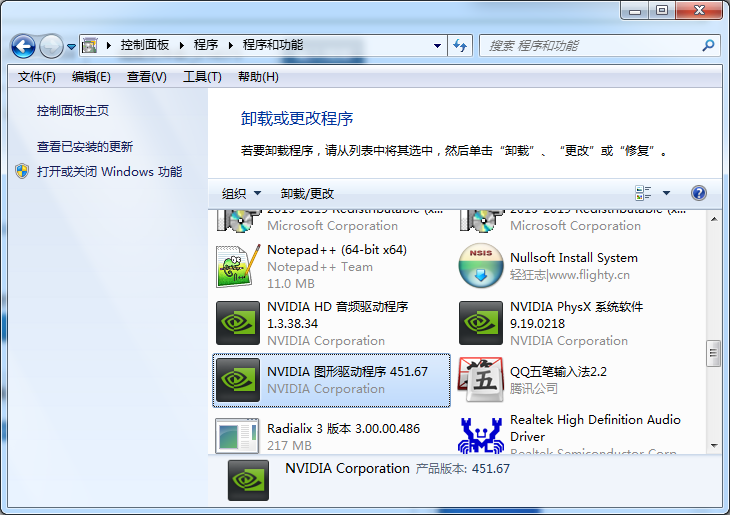Open the 文件(F) menu
The width and height of the screenshot is (730, 515).
point(37,77)
